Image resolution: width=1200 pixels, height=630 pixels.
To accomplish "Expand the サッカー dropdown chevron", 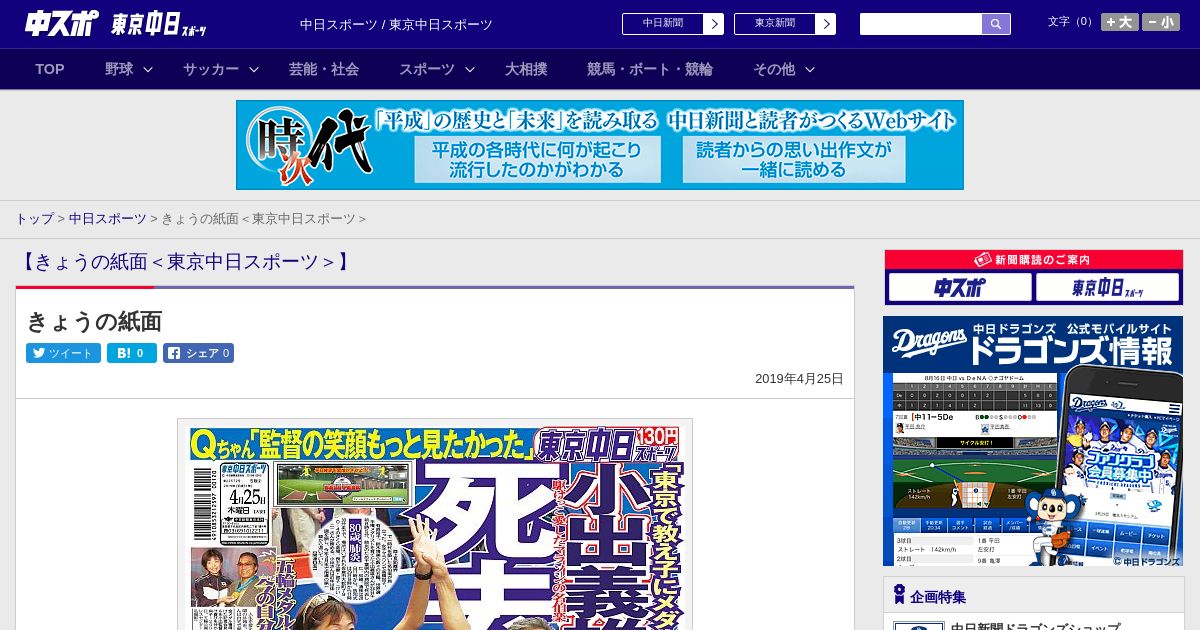I will click(x=254, y=69).
